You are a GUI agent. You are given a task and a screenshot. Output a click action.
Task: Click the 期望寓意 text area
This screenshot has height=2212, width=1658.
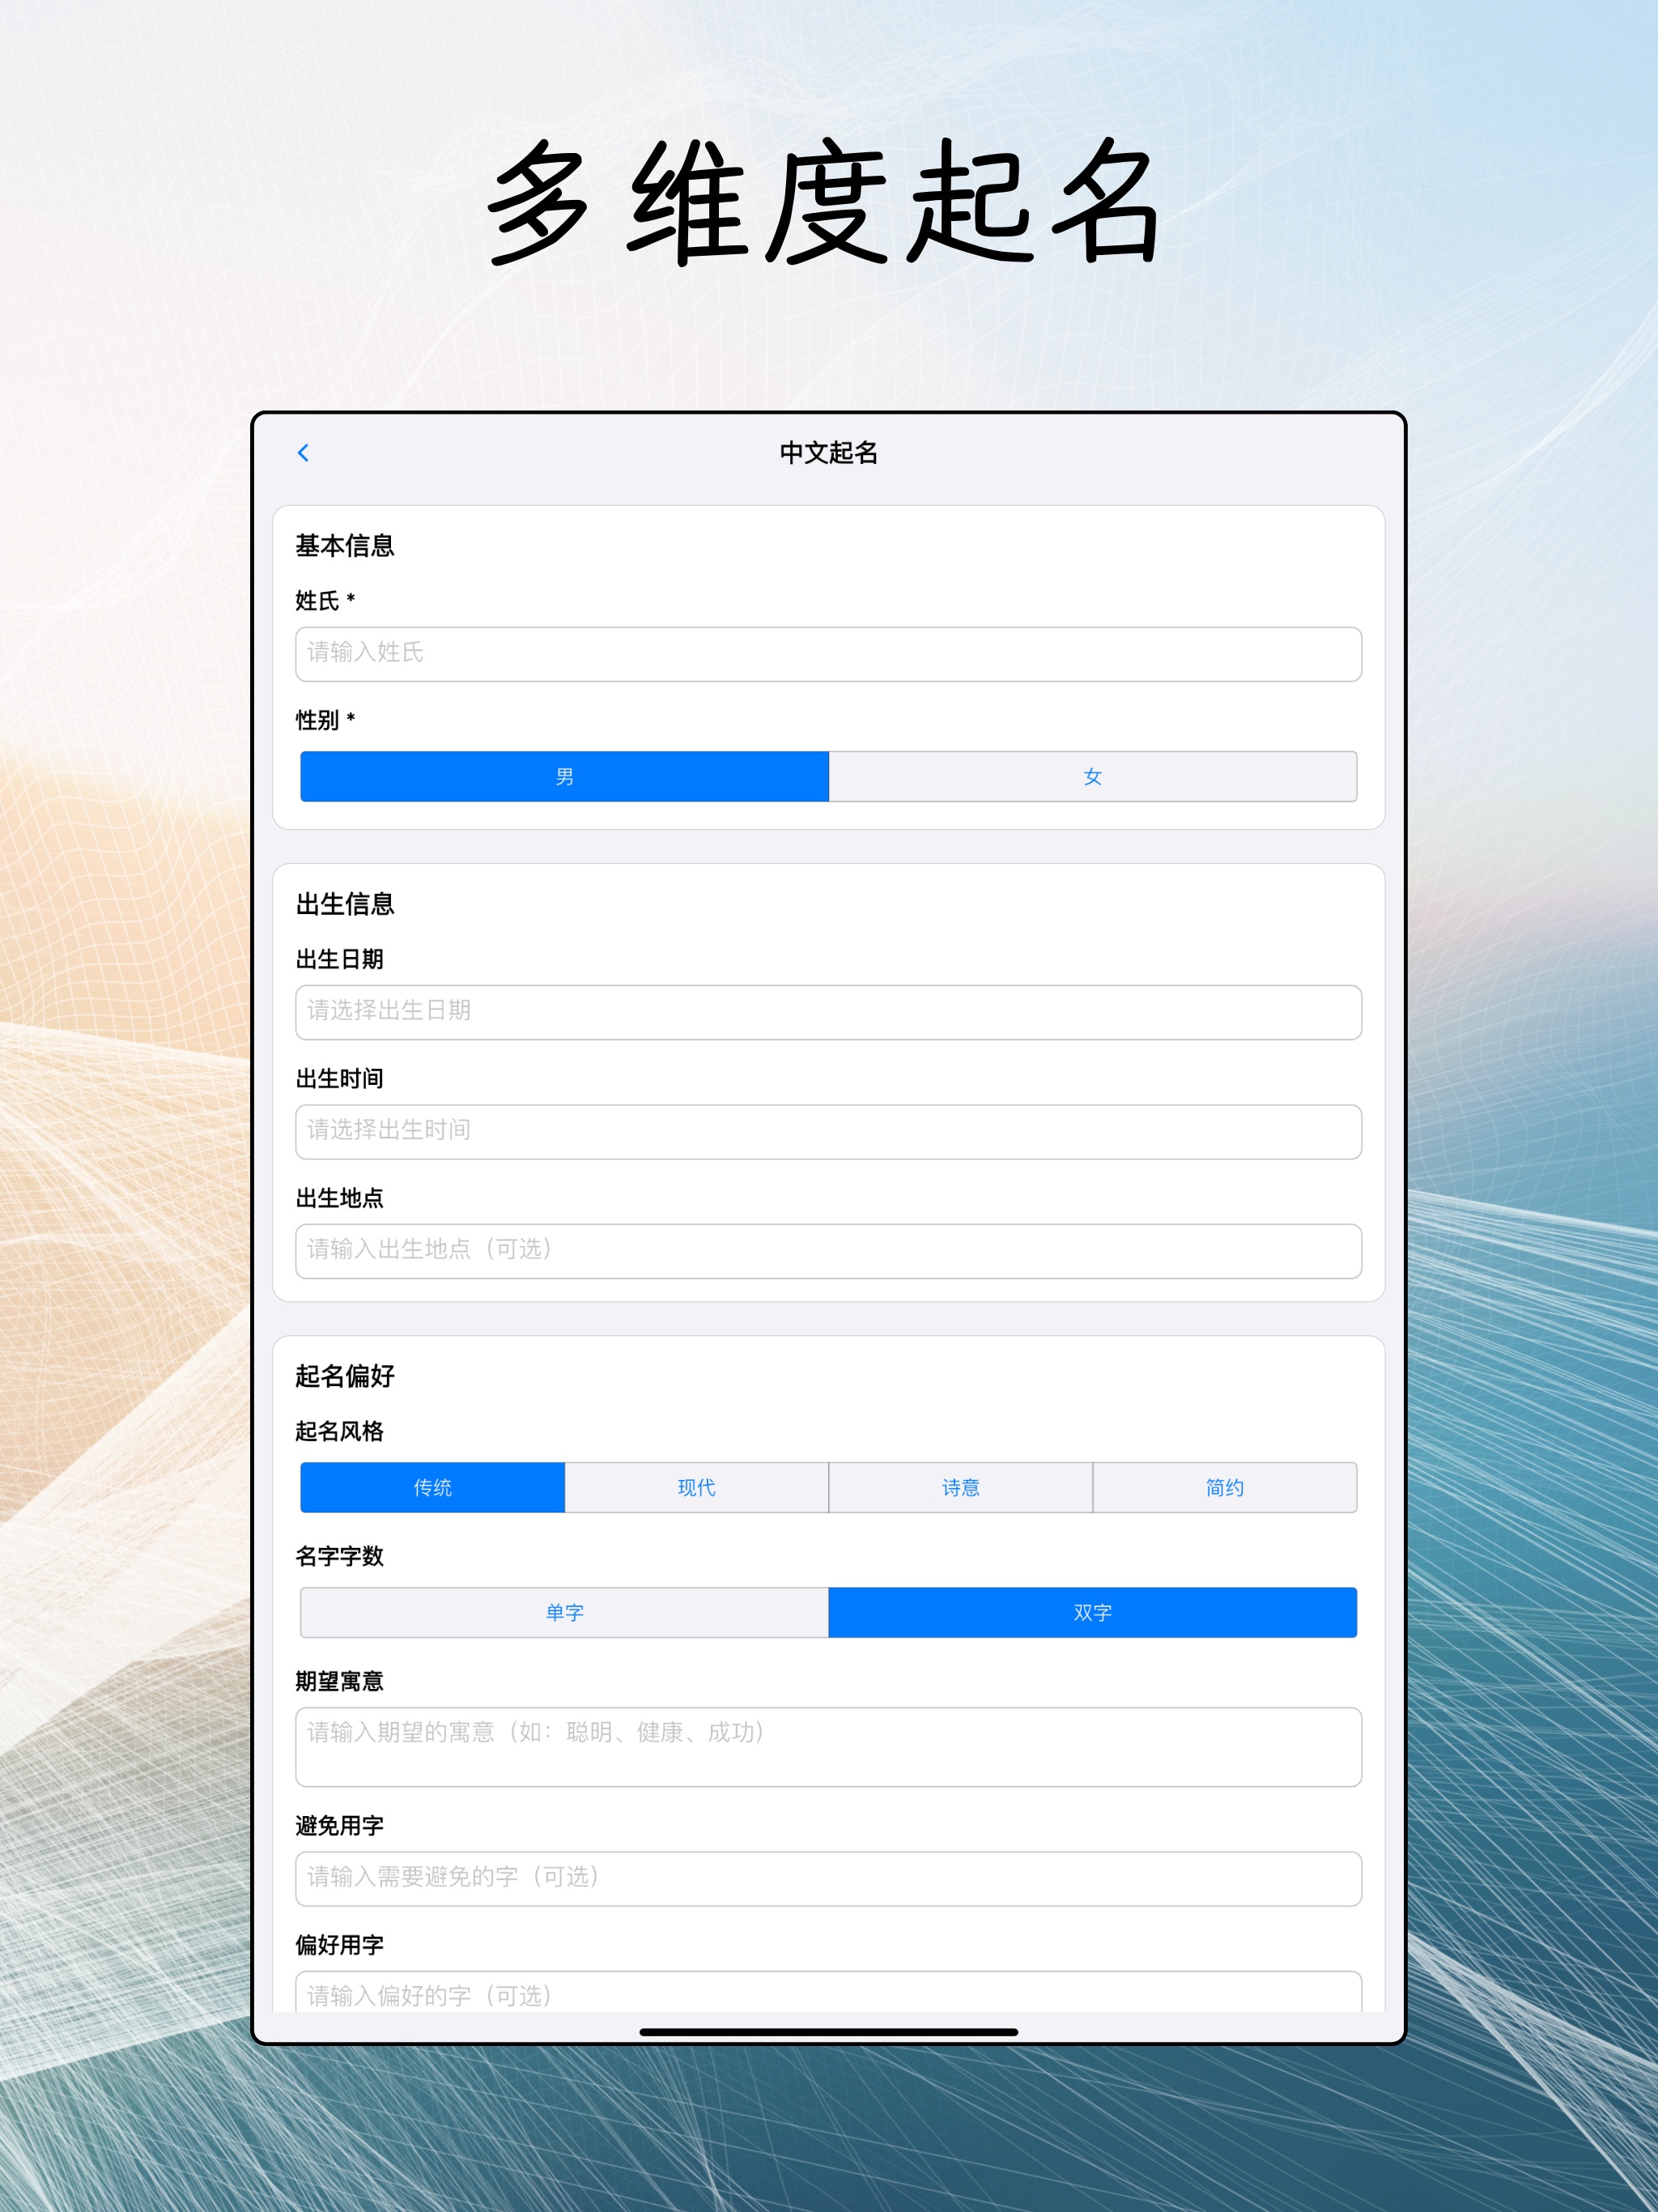pyautogui.click(x=828, y=1746)
